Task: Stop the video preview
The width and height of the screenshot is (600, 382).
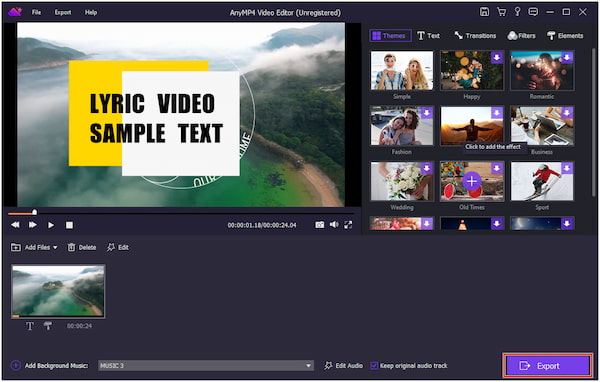Action: [69, 225]
